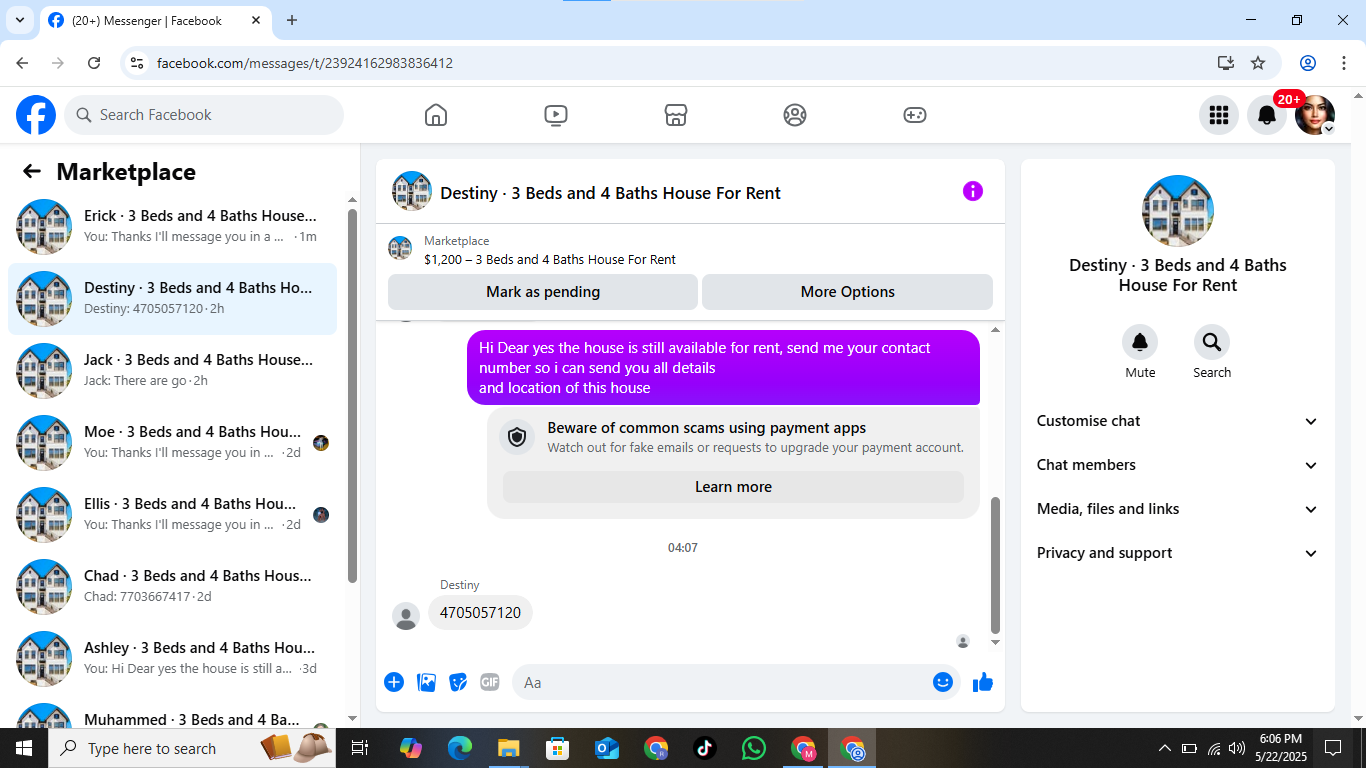
Task: Show hidden system tray icons
Action: click(1164, 748)
